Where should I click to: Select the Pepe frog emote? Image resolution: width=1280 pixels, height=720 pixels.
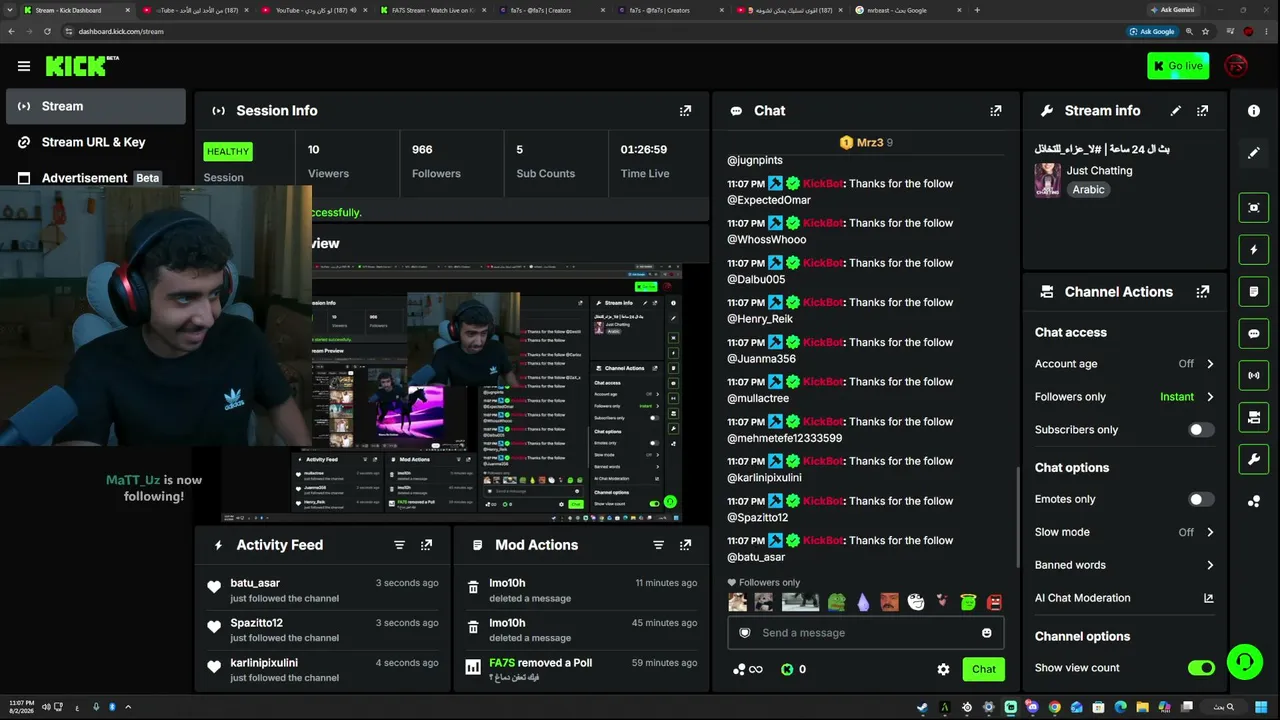[x=836, y=602]
